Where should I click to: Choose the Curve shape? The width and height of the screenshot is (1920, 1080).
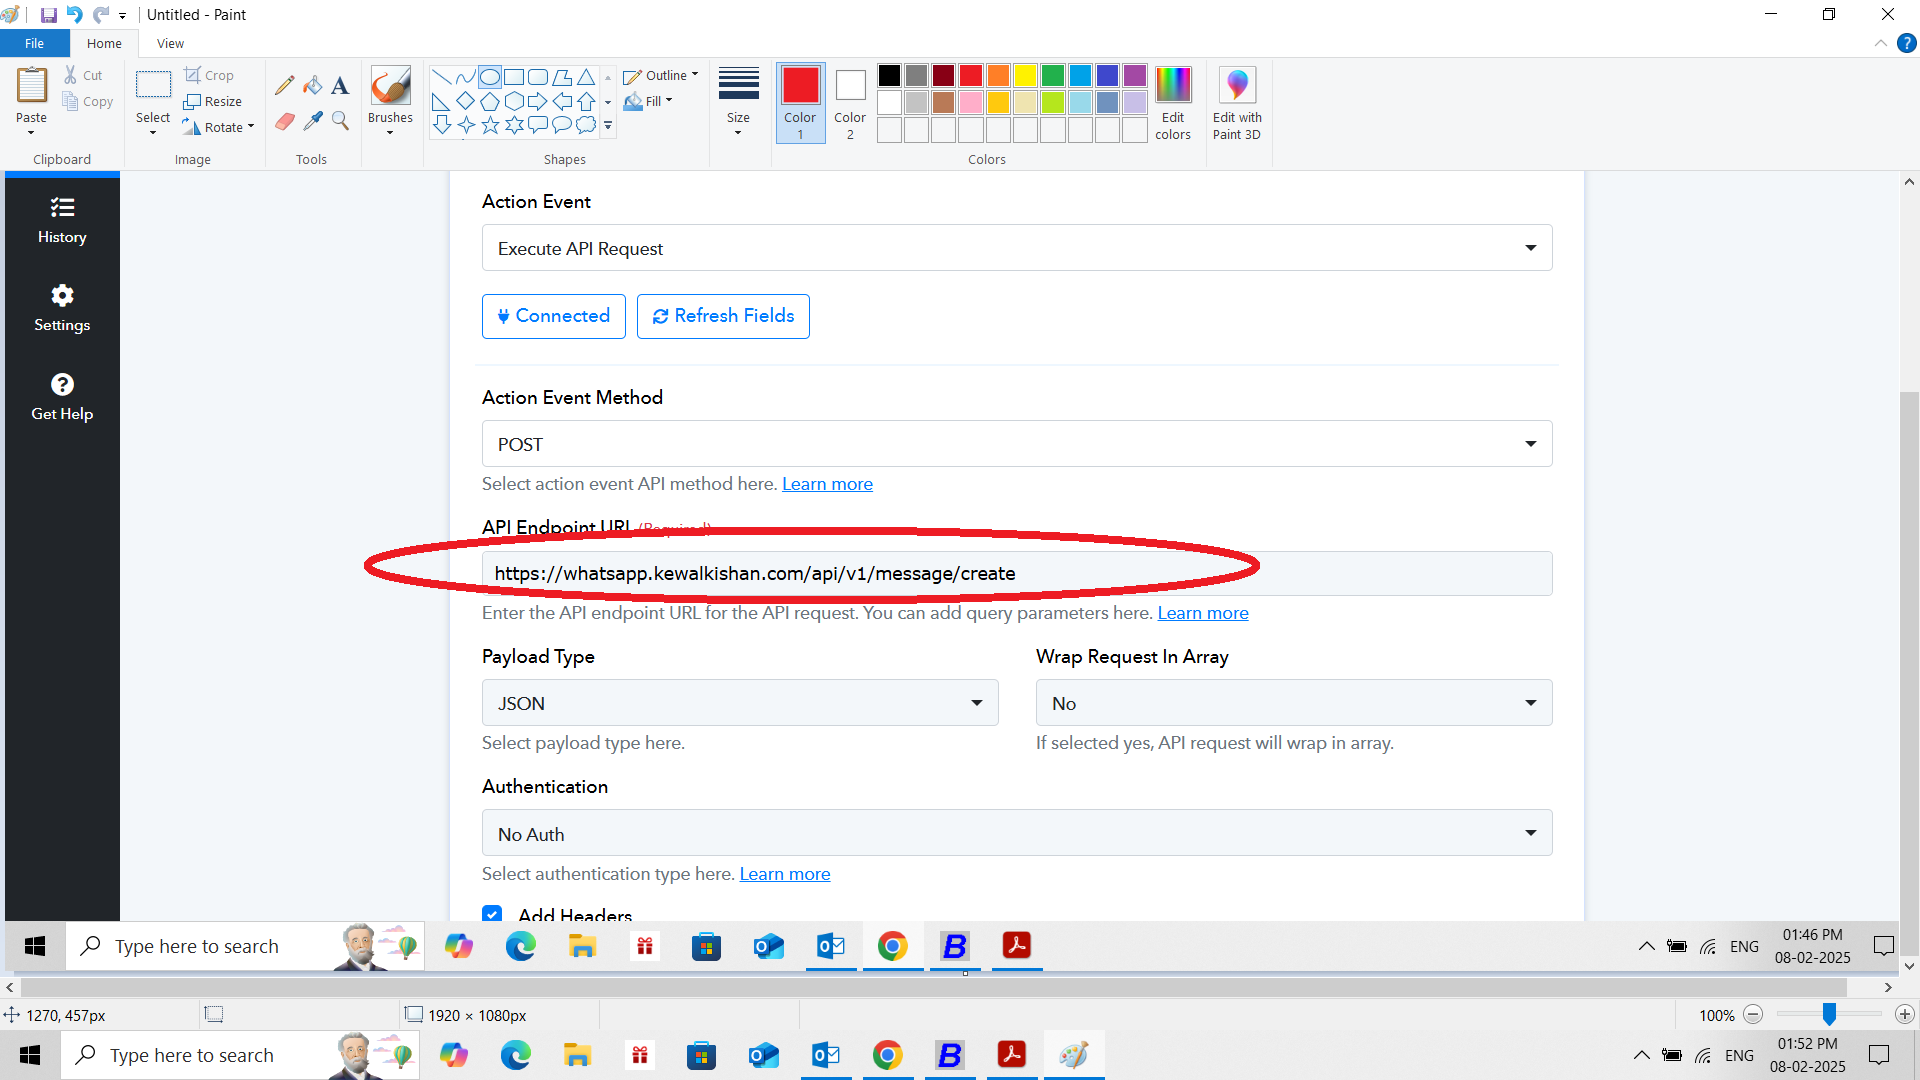click(x=465, y=77)
